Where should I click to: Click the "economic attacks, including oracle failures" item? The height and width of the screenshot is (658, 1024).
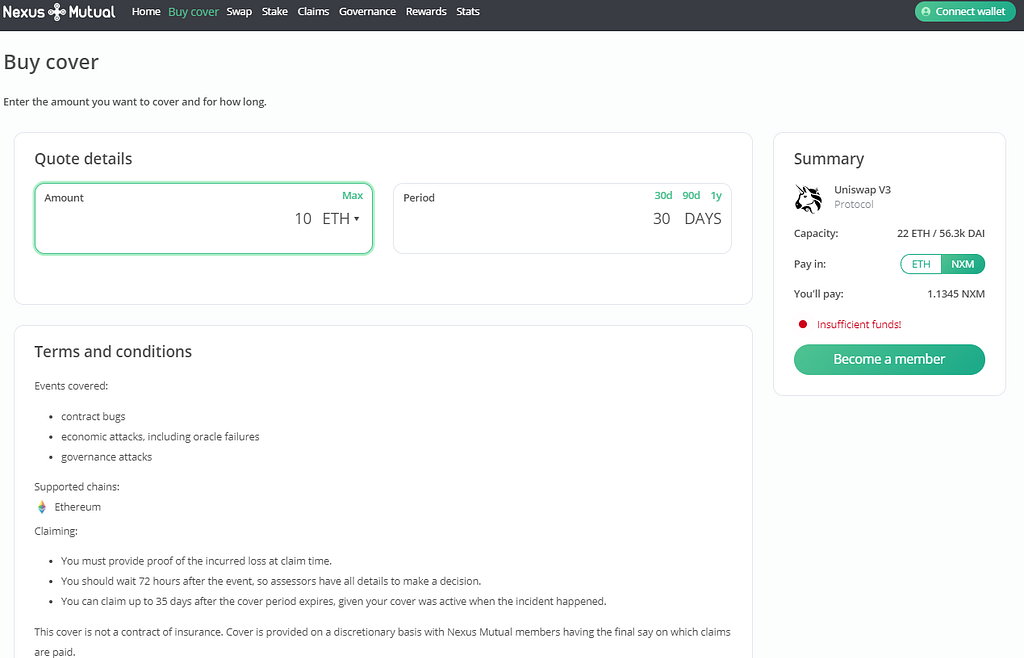[160, 437]
